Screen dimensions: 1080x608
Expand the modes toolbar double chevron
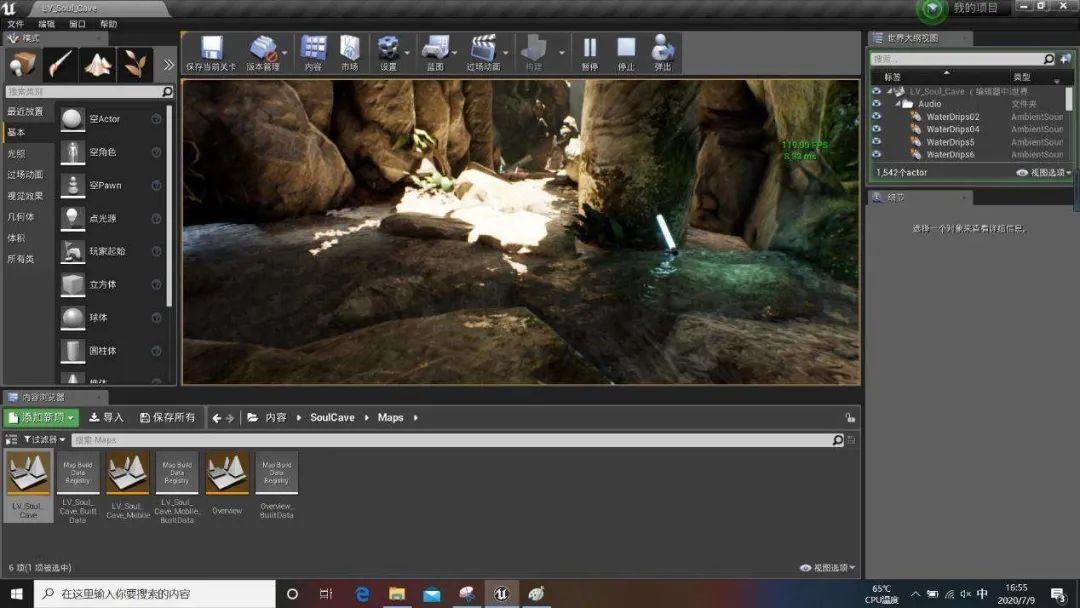click(168, 65)
